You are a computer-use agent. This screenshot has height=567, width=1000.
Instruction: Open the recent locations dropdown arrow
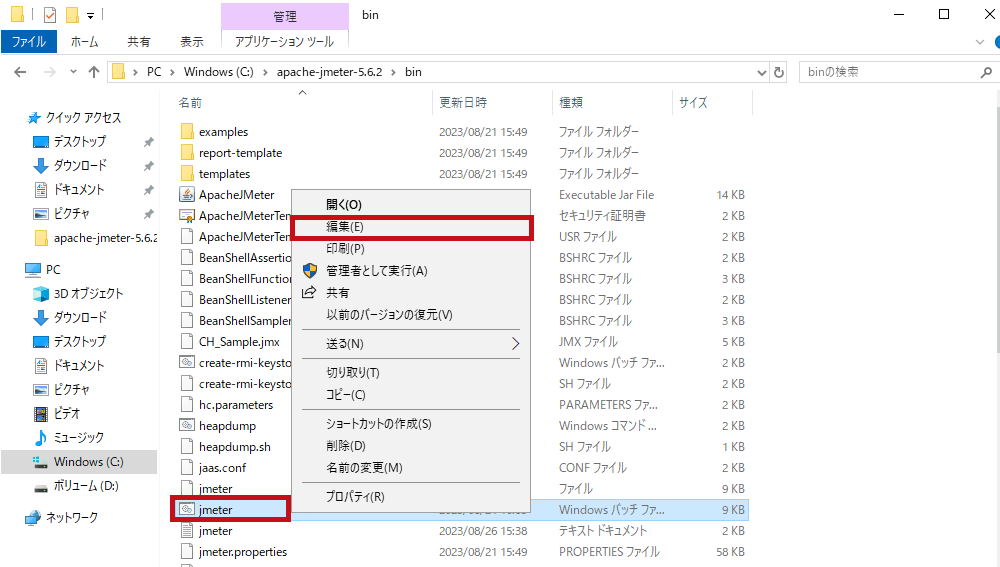coord(73,72)
